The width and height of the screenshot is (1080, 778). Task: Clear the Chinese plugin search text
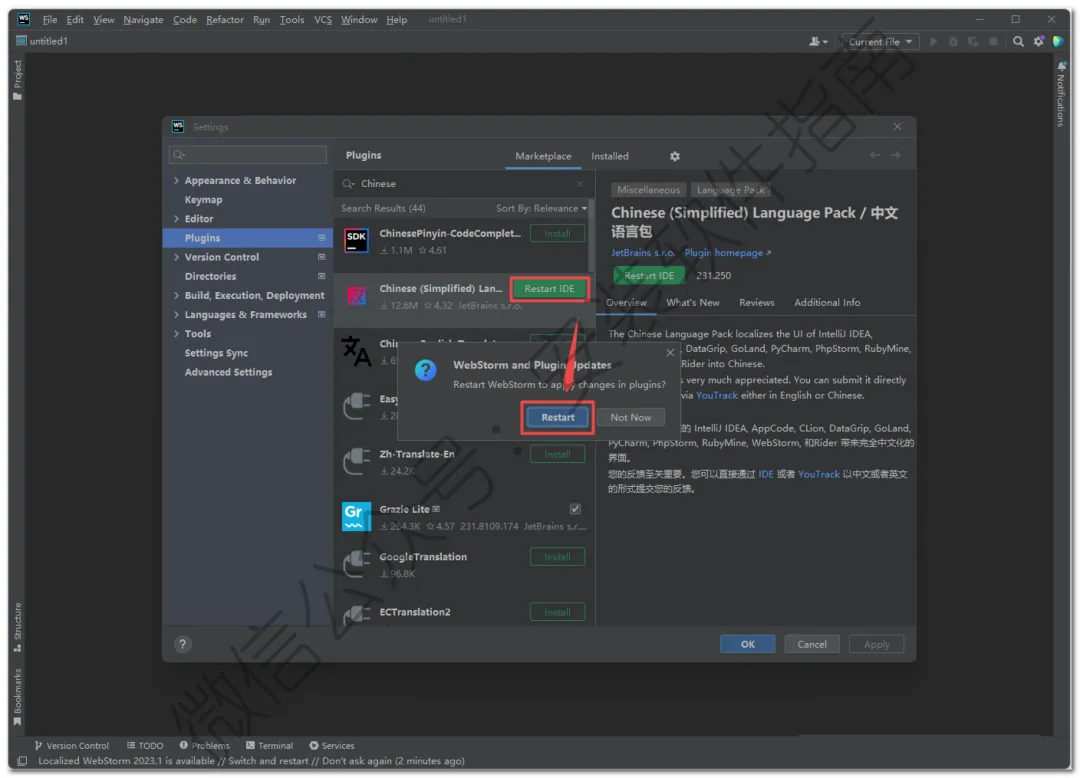[580, 184]
